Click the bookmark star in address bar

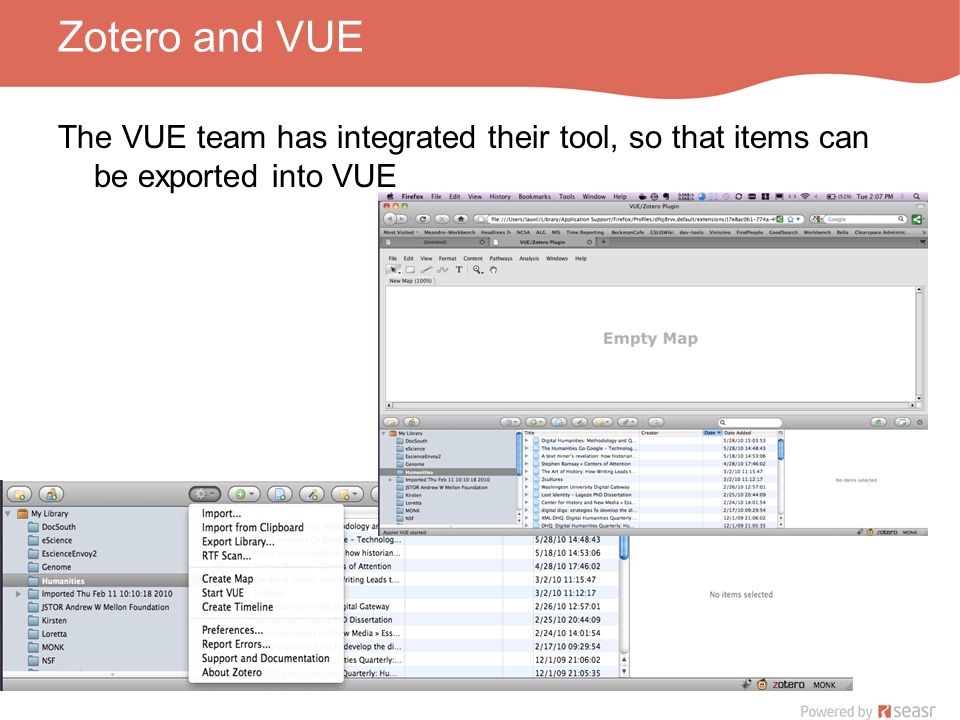click(790, 219)
